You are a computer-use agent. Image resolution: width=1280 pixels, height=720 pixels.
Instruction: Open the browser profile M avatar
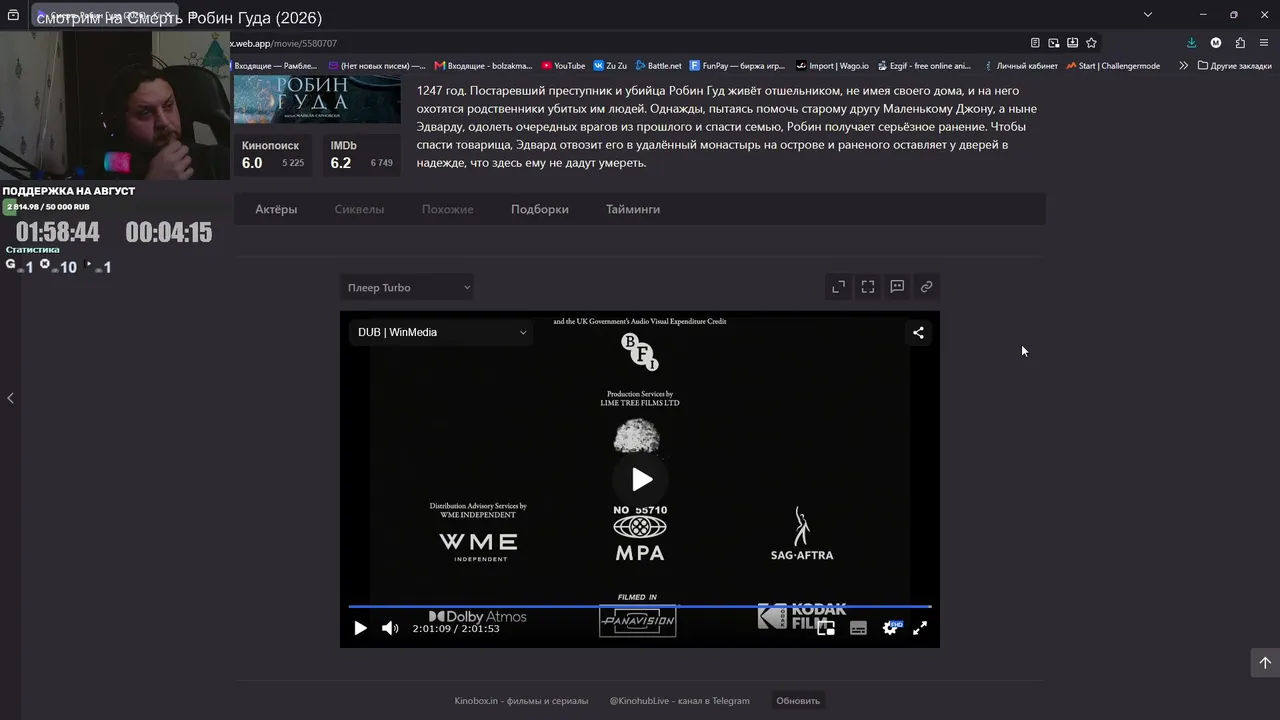(x=1216, y=43)
